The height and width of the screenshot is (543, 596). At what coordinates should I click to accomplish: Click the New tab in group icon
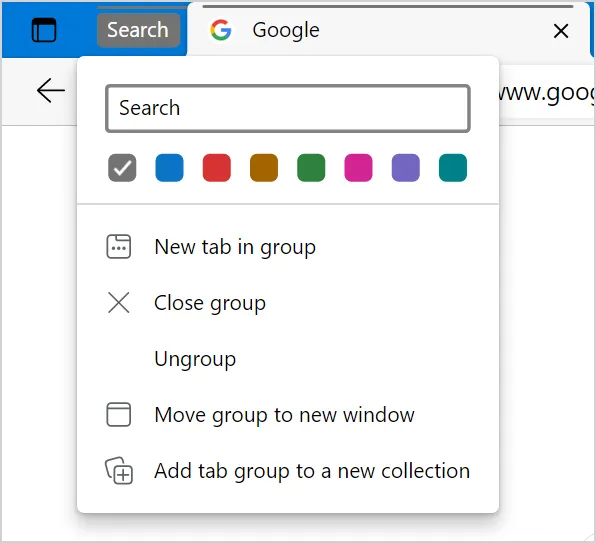pyautogui.click(x=119, y=247)
